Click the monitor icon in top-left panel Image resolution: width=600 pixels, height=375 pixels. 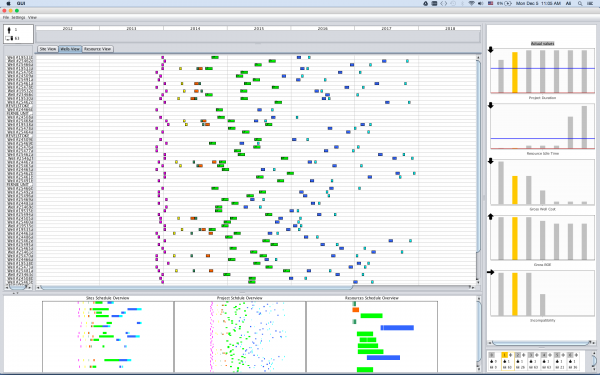pos(10,38)
